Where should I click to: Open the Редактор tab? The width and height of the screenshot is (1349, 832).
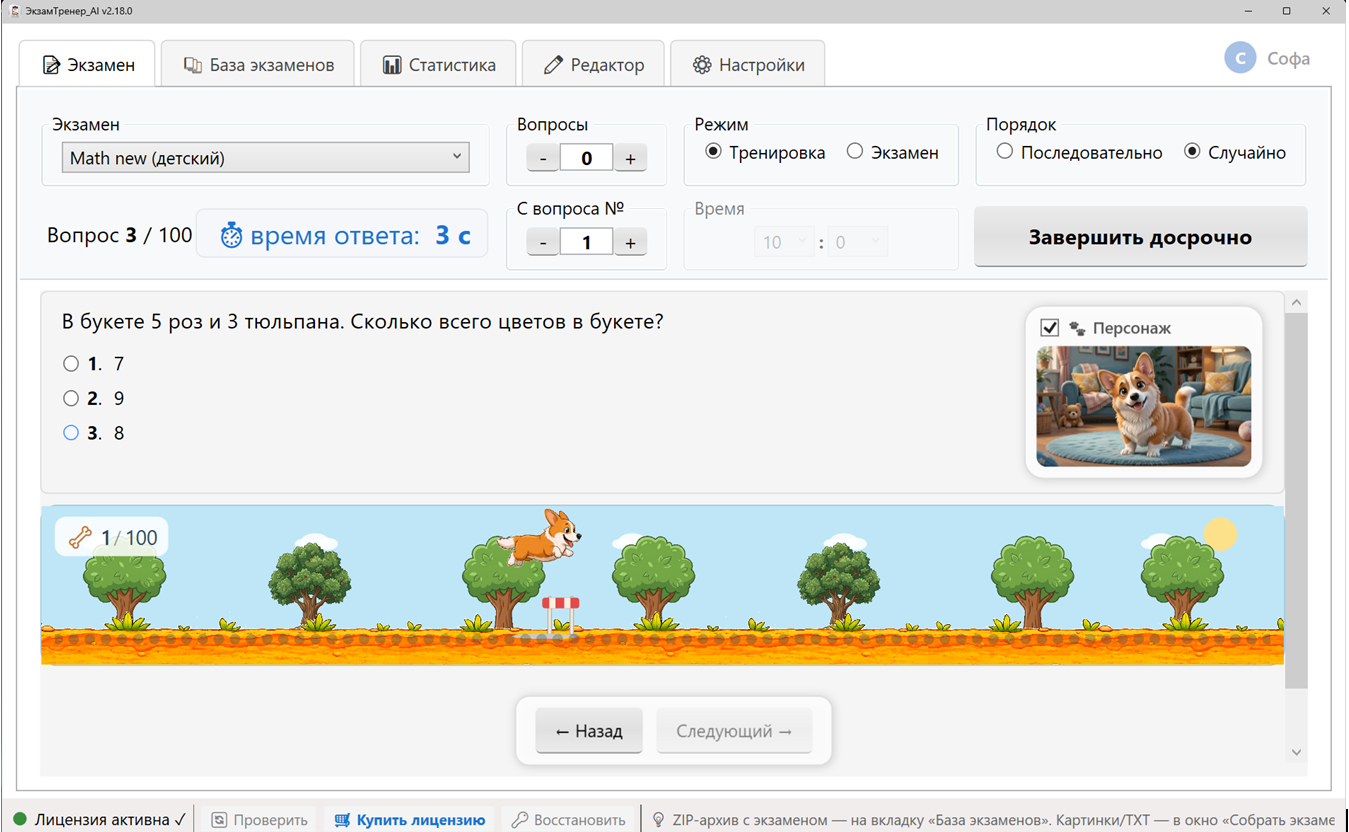pyautogui.click(x=593, y=65)
